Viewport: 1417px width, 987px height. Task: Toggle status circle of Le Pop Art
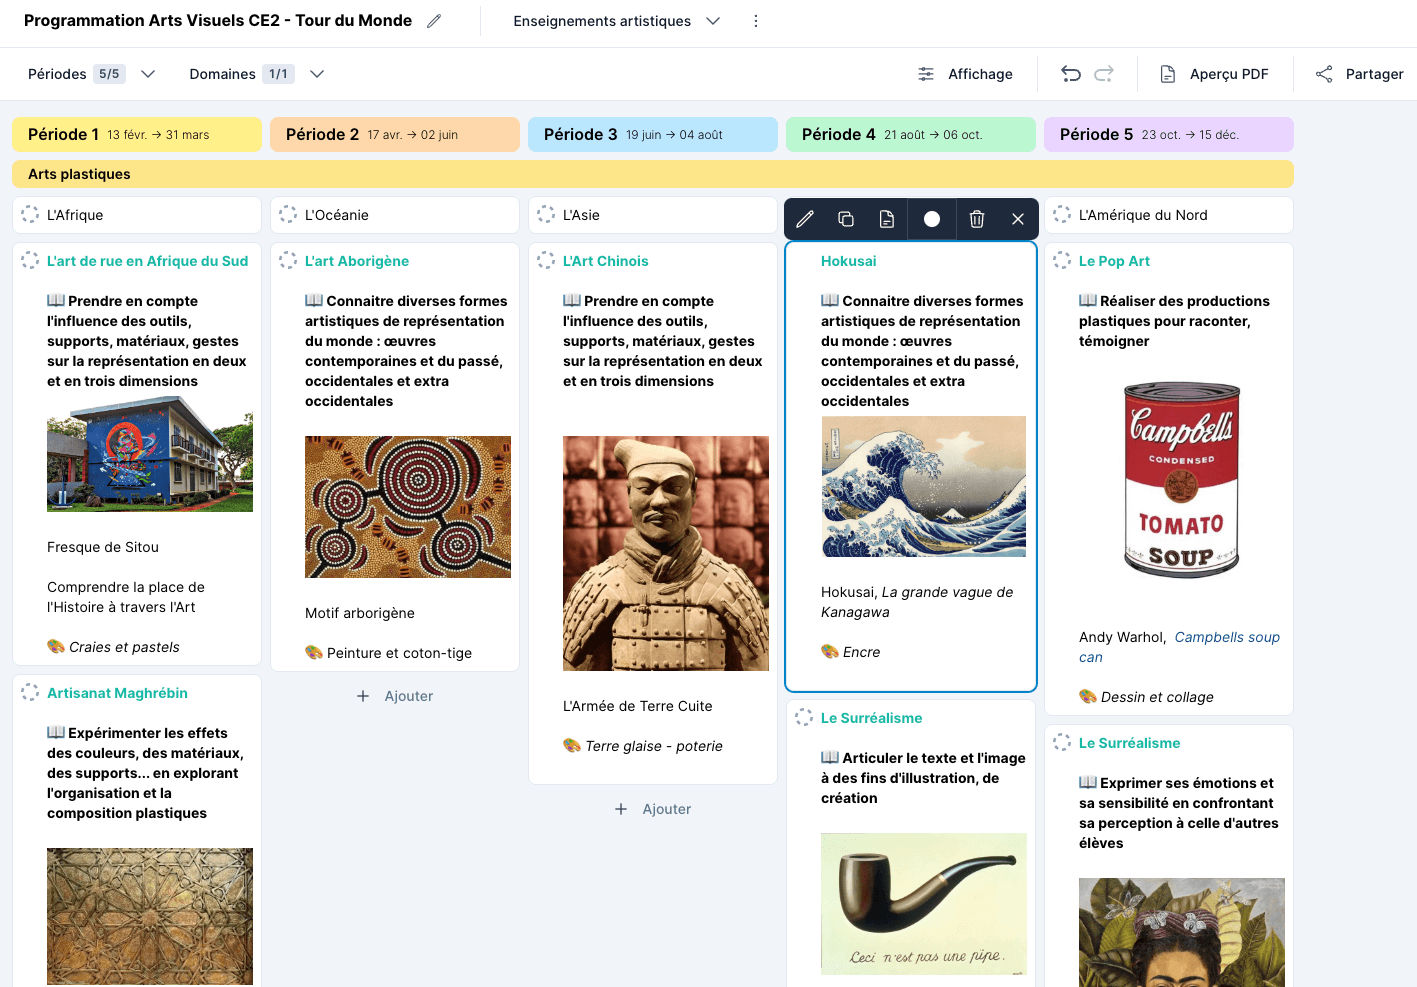[1062, 261]
